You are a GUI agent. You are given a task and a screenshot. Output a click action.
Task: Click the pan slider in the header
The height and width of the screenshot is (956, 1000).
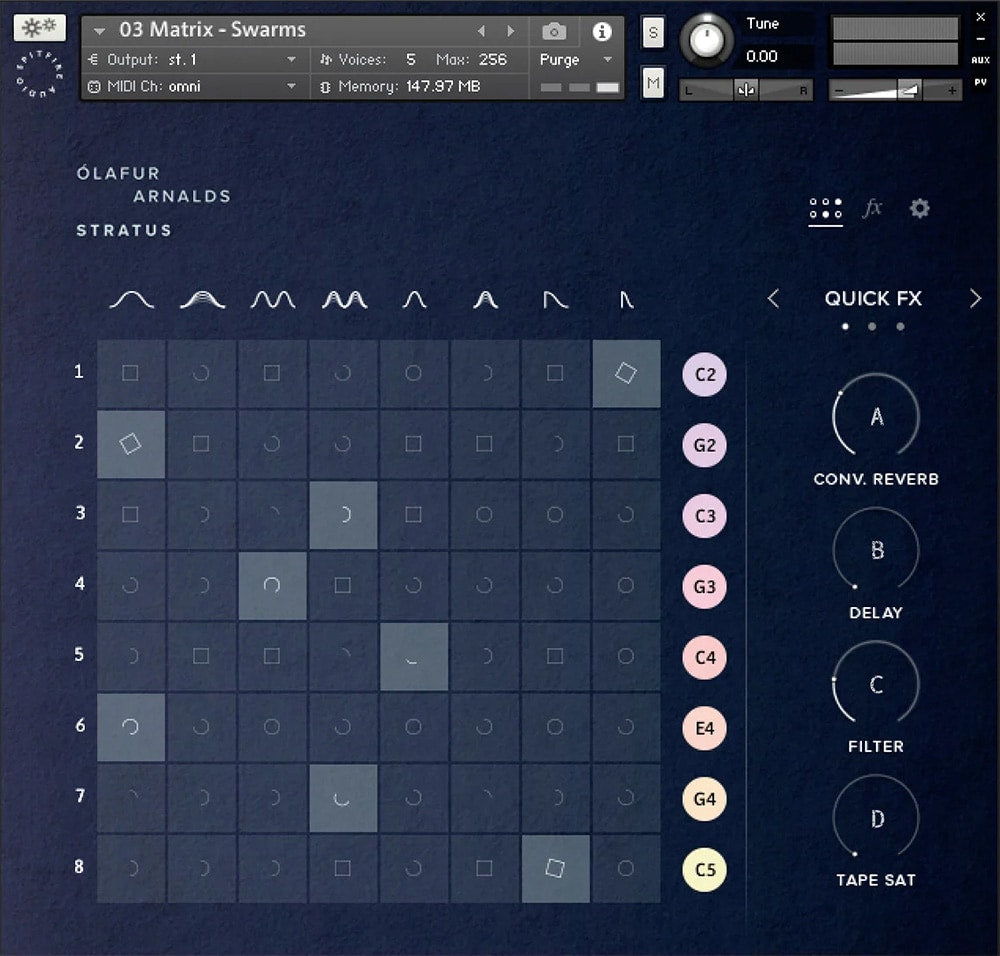coord(744,90)
